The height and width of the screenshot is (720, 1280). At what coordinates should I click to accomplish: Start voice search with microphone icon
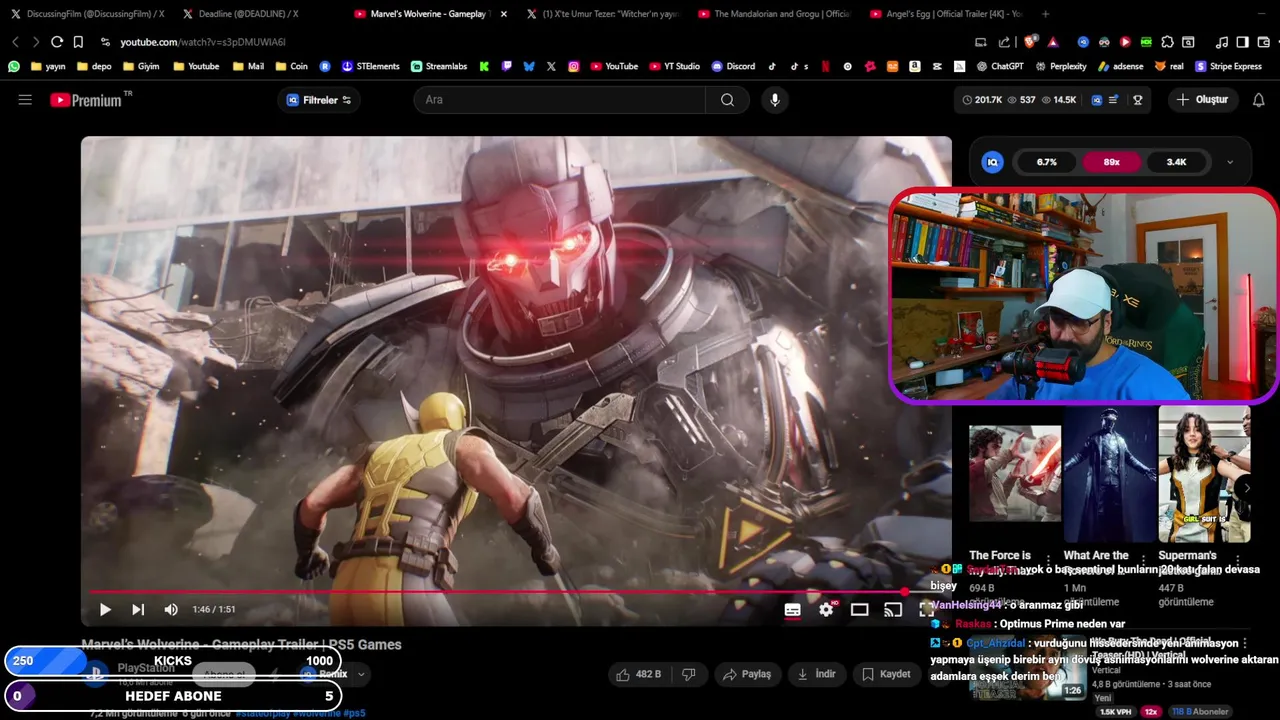click(774, 100)
